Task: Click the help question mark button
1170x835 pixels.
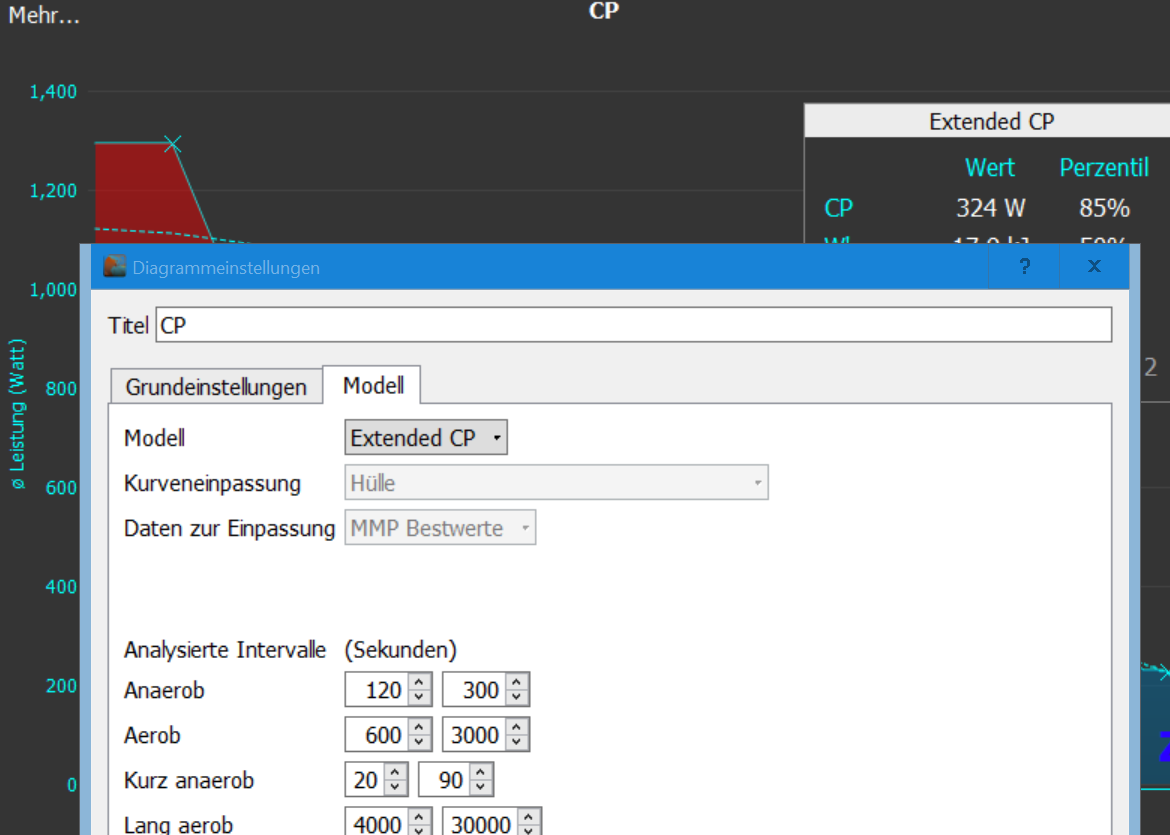Action: point(1024,267)
